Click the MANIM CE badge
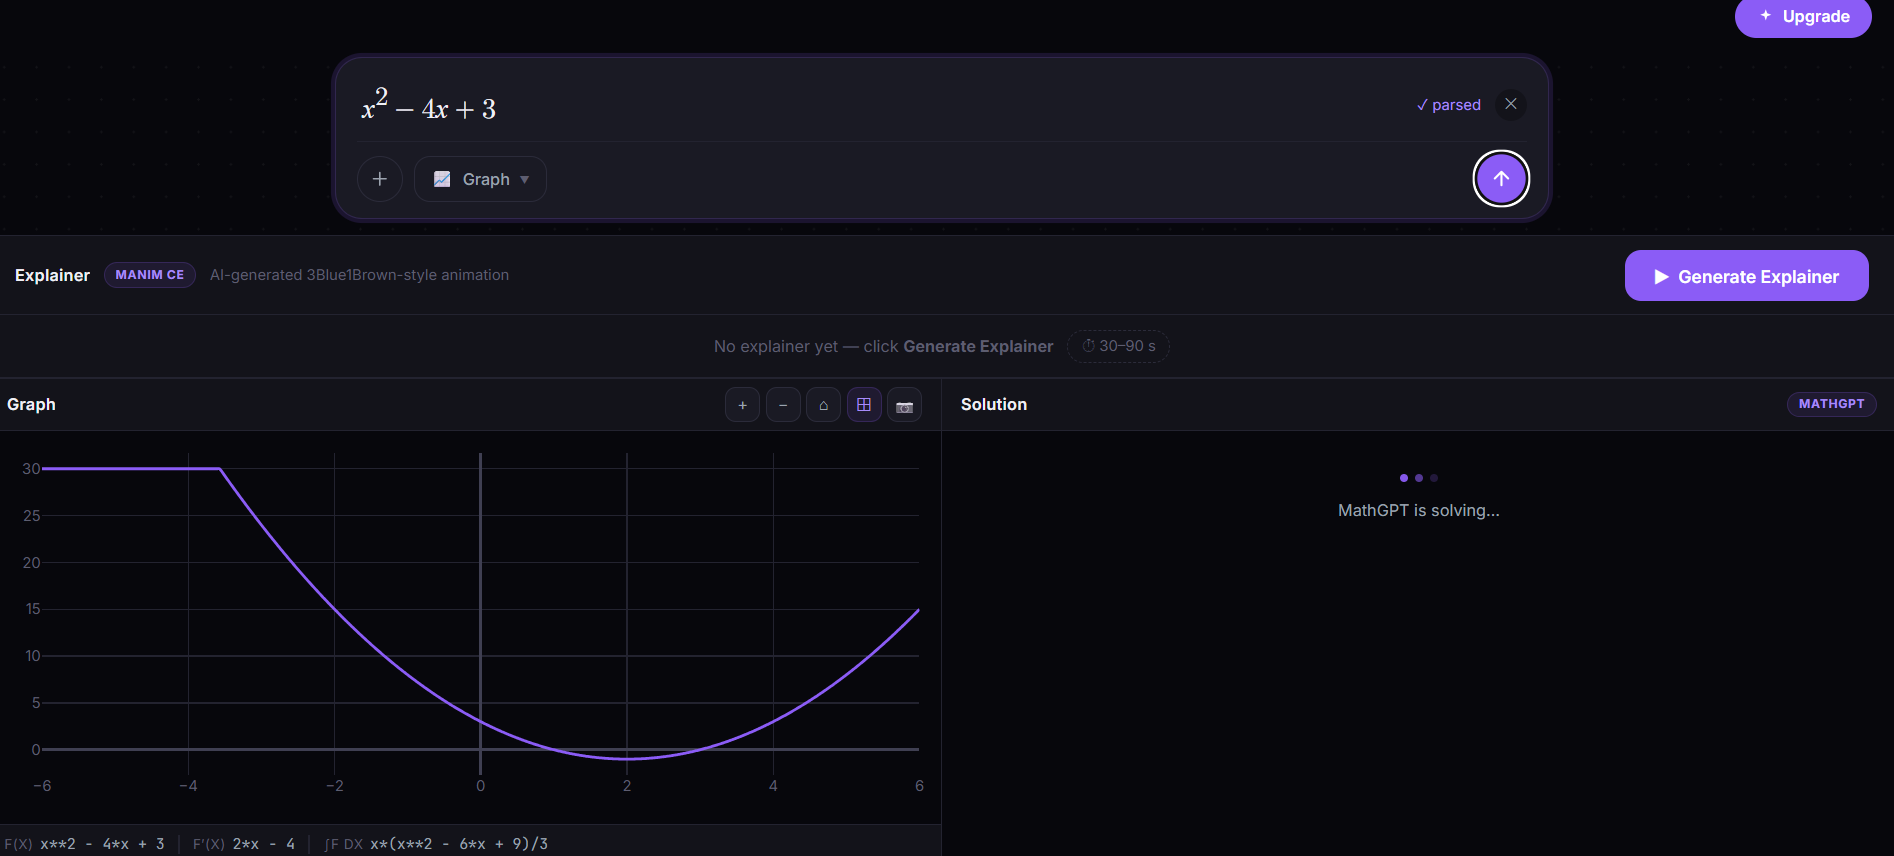 150,275
